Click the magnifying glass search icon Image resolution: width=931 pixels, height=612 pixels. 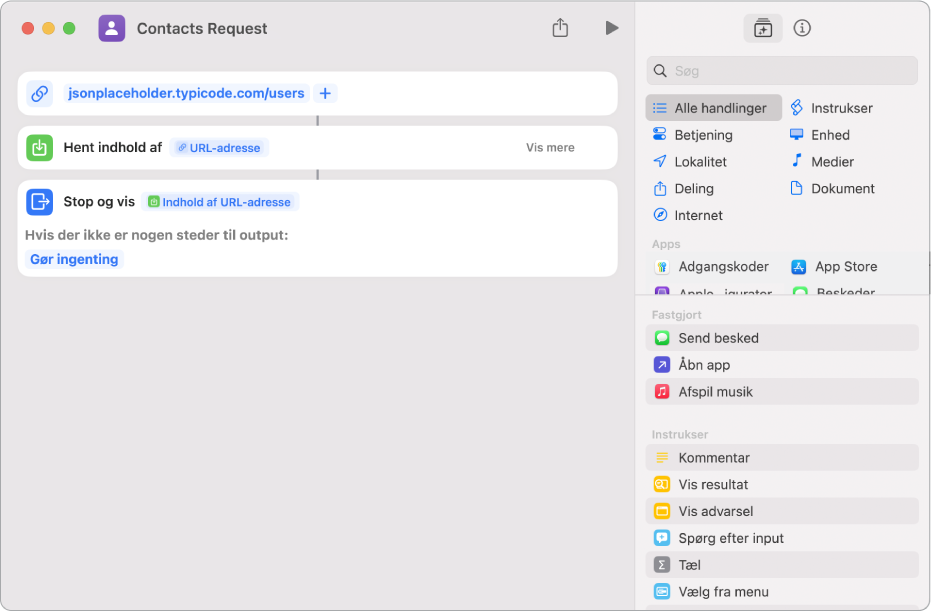(660, 71)
